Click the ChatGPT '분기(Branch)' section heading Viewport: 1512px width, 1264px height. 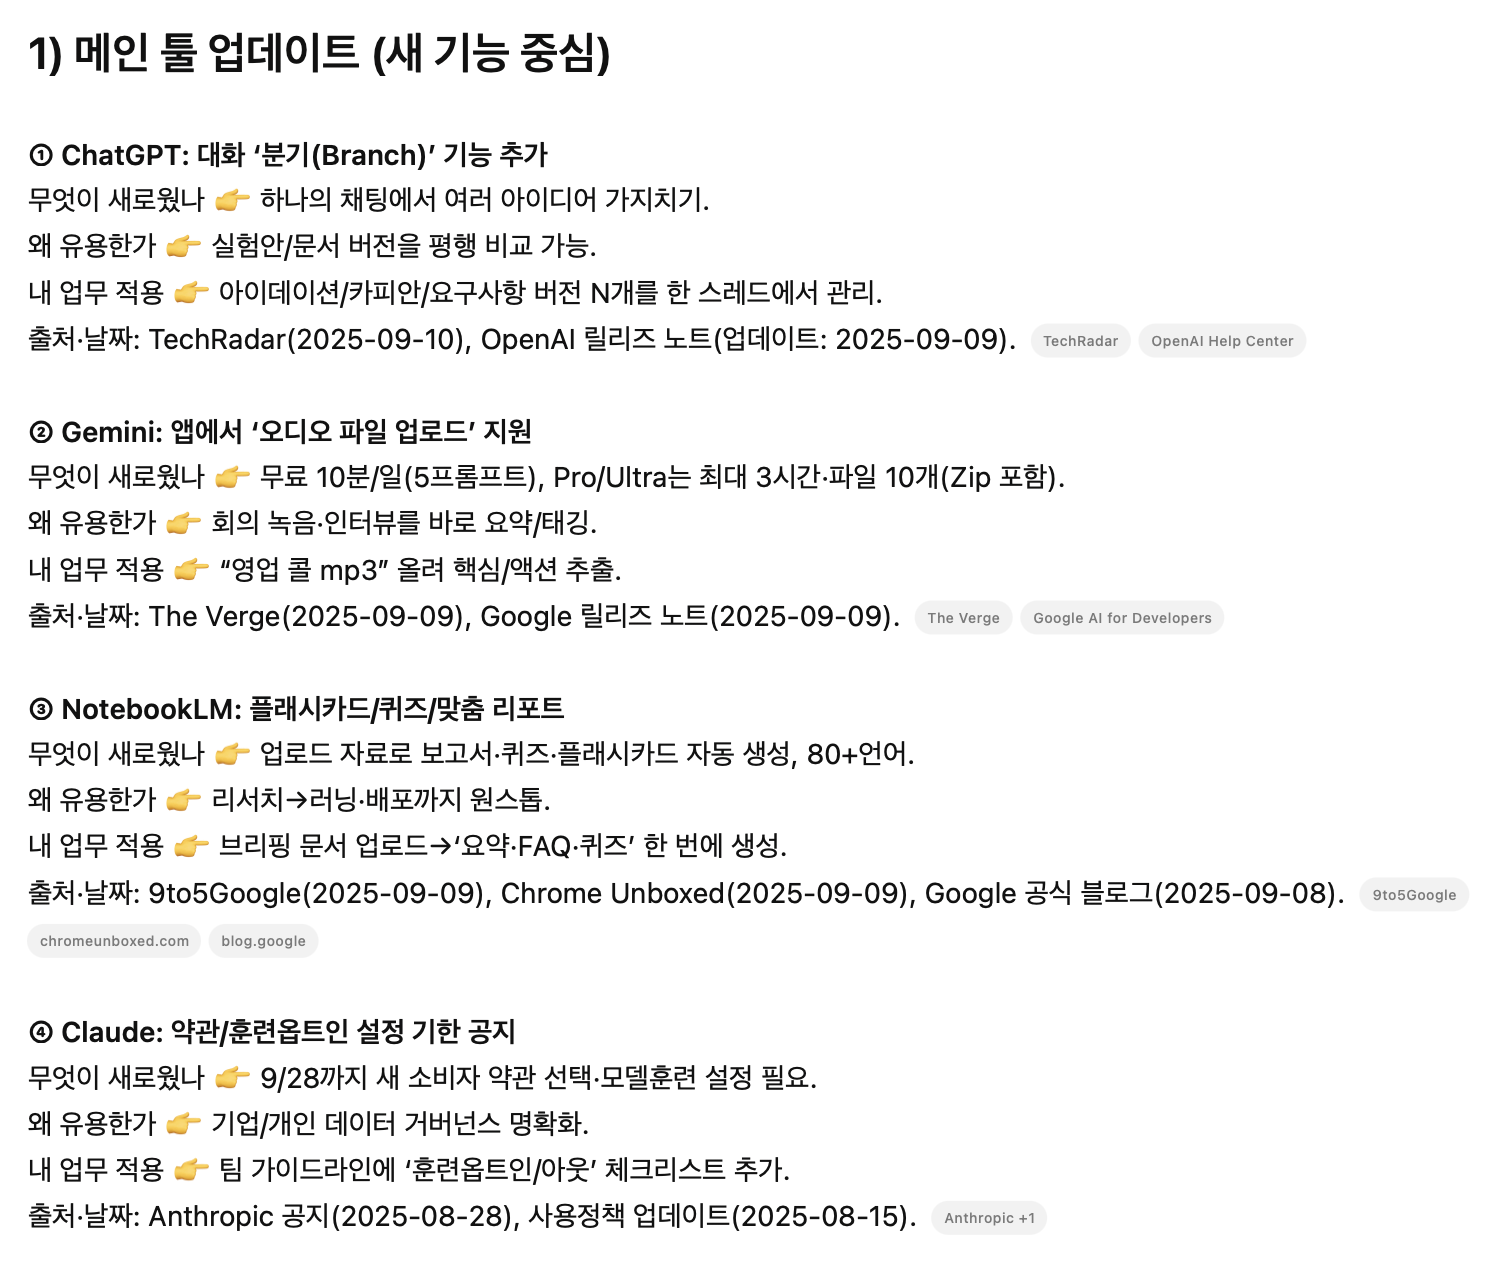289,155
